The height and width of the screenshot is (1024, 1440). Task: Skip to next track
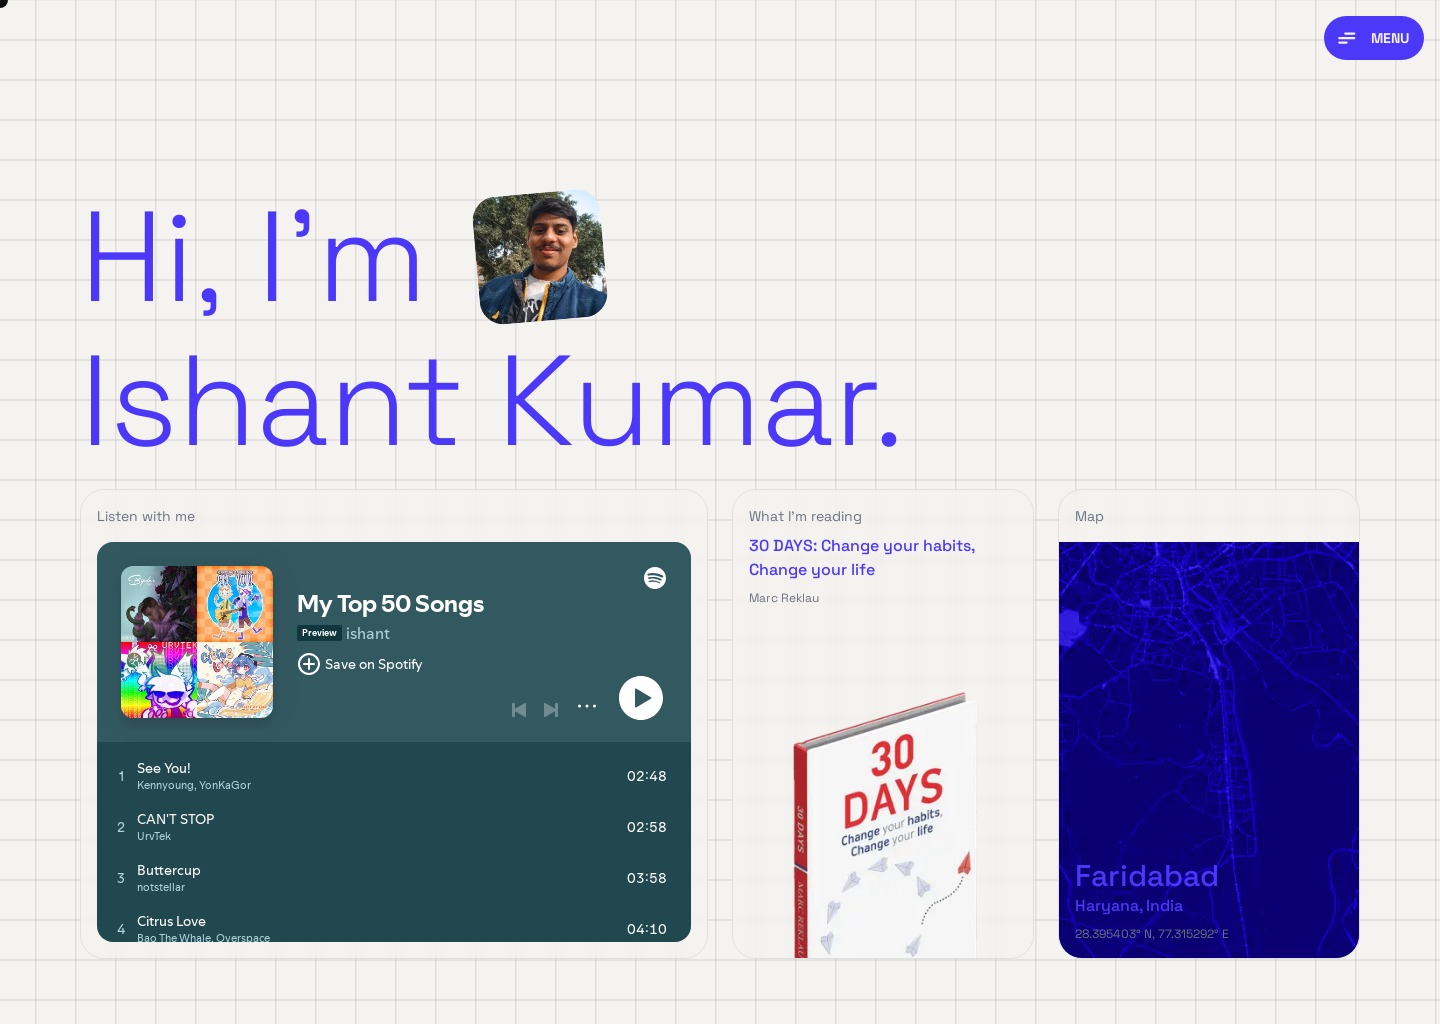pos(551,710)
